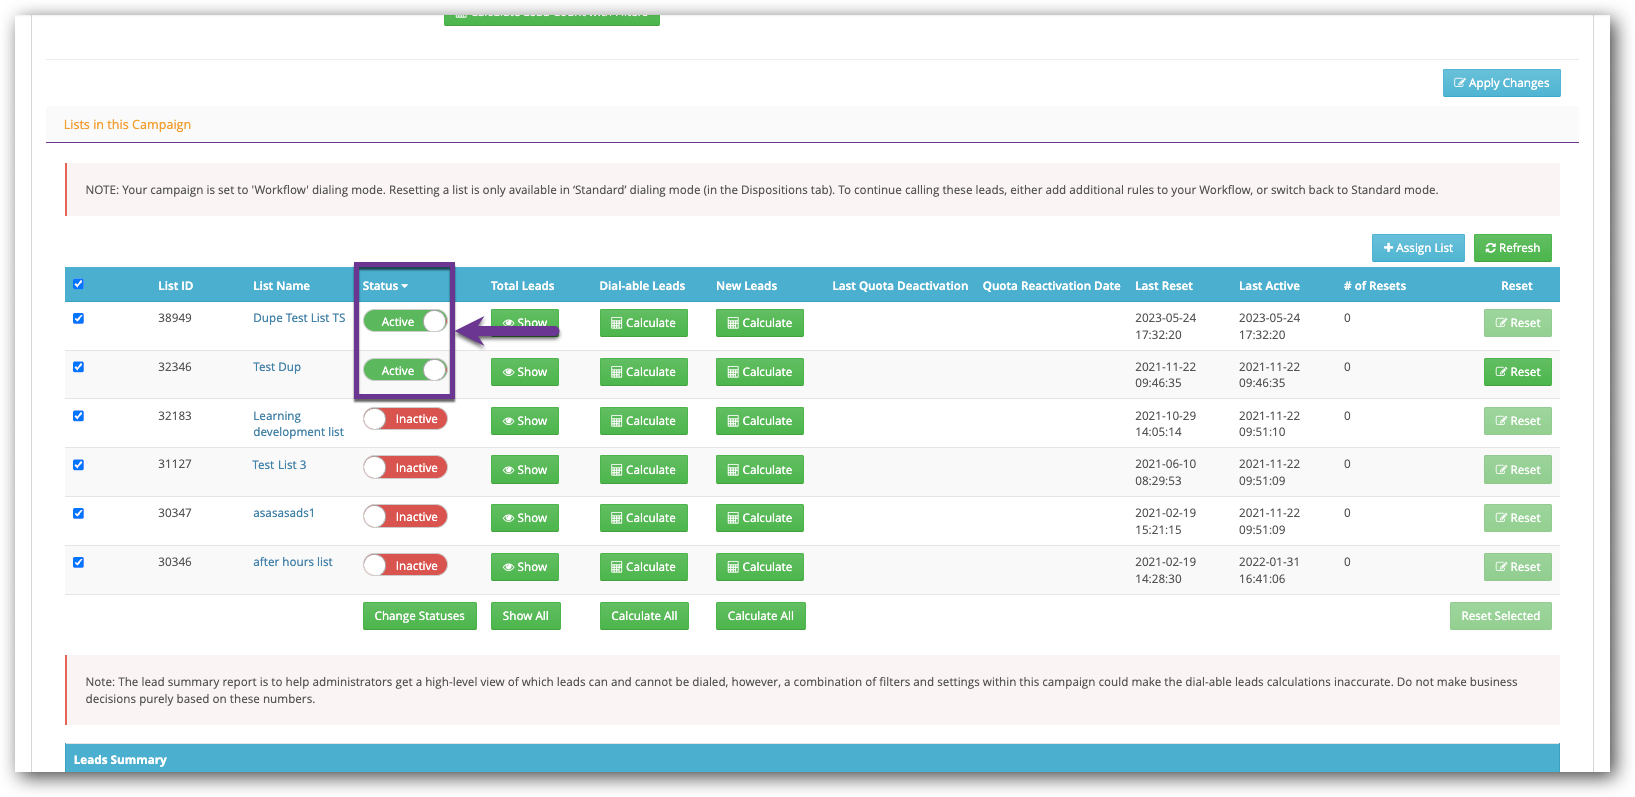
Task: Enable the Inactive Test List 3 toggle
Action: click(405, 468)
